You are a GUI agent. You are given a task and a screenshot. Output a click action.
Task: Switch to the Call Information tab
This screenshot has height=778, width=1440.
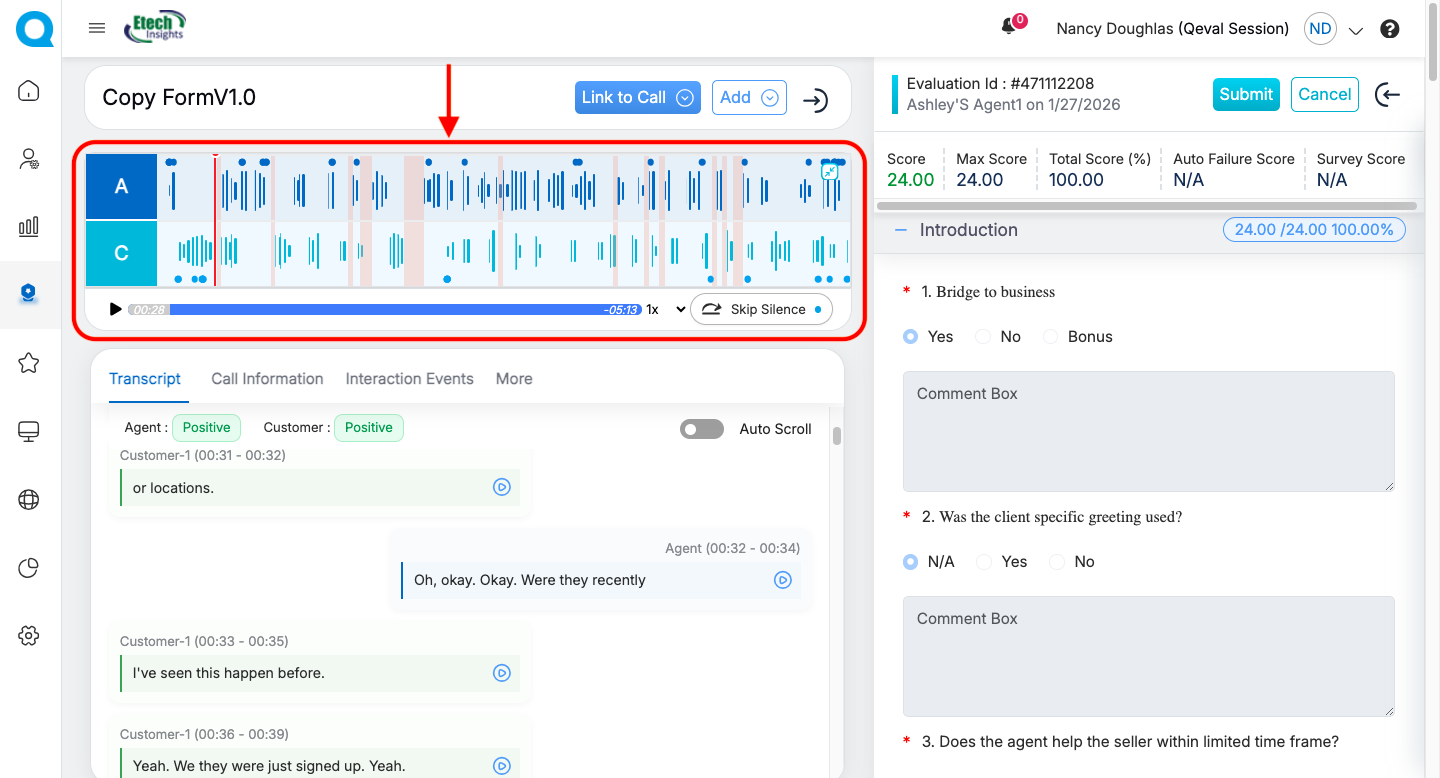267,379
